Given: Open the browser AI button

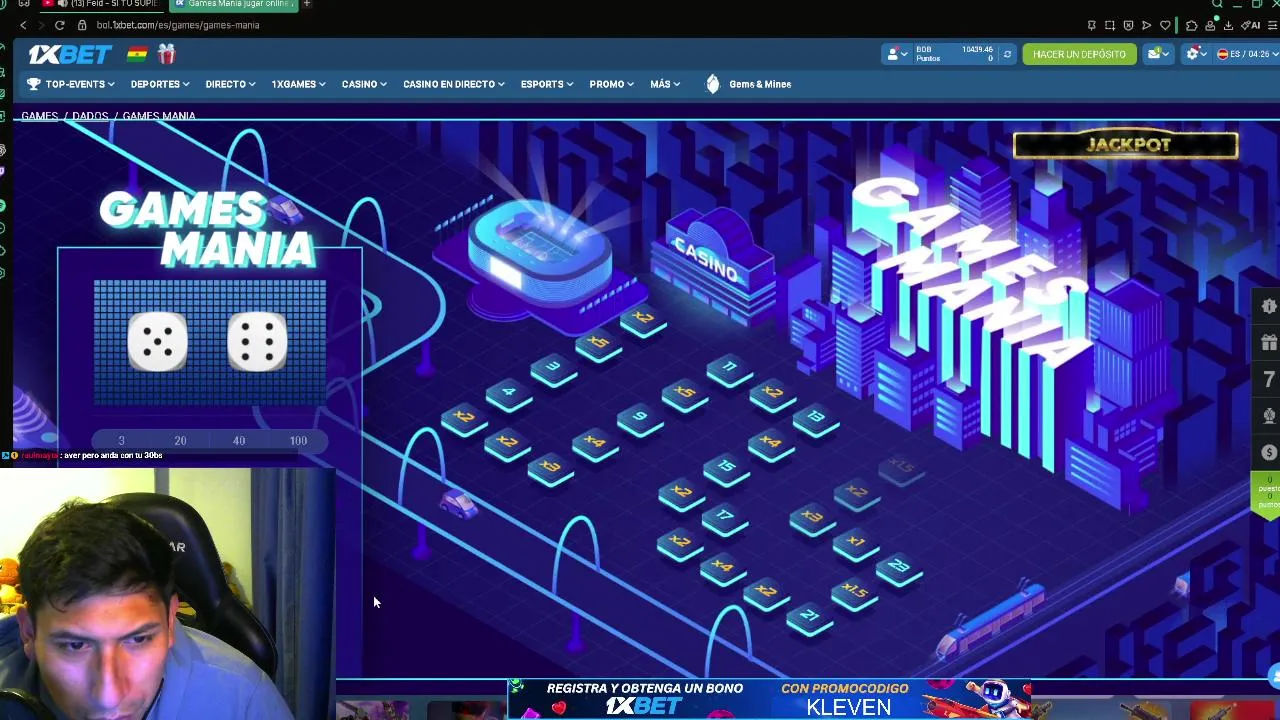Looking at the screenshot, I should pos(1251,25).
